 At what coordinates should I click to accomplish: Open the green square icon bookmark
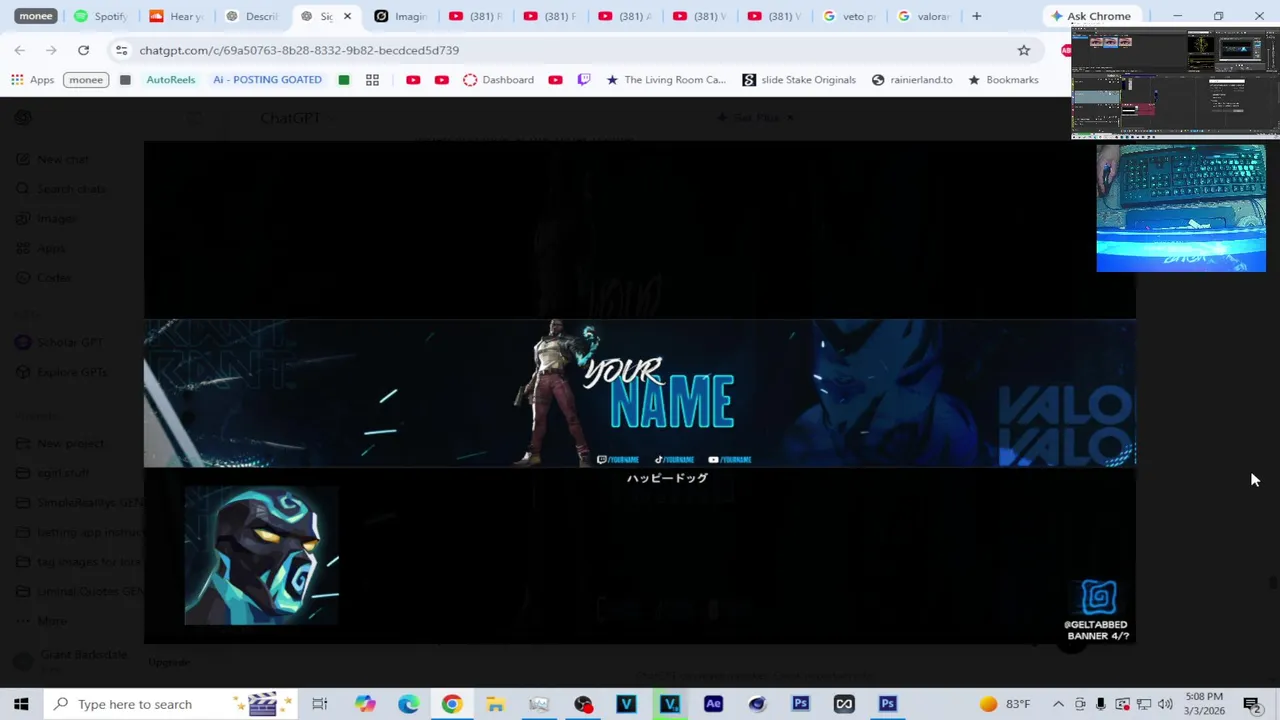344,80
